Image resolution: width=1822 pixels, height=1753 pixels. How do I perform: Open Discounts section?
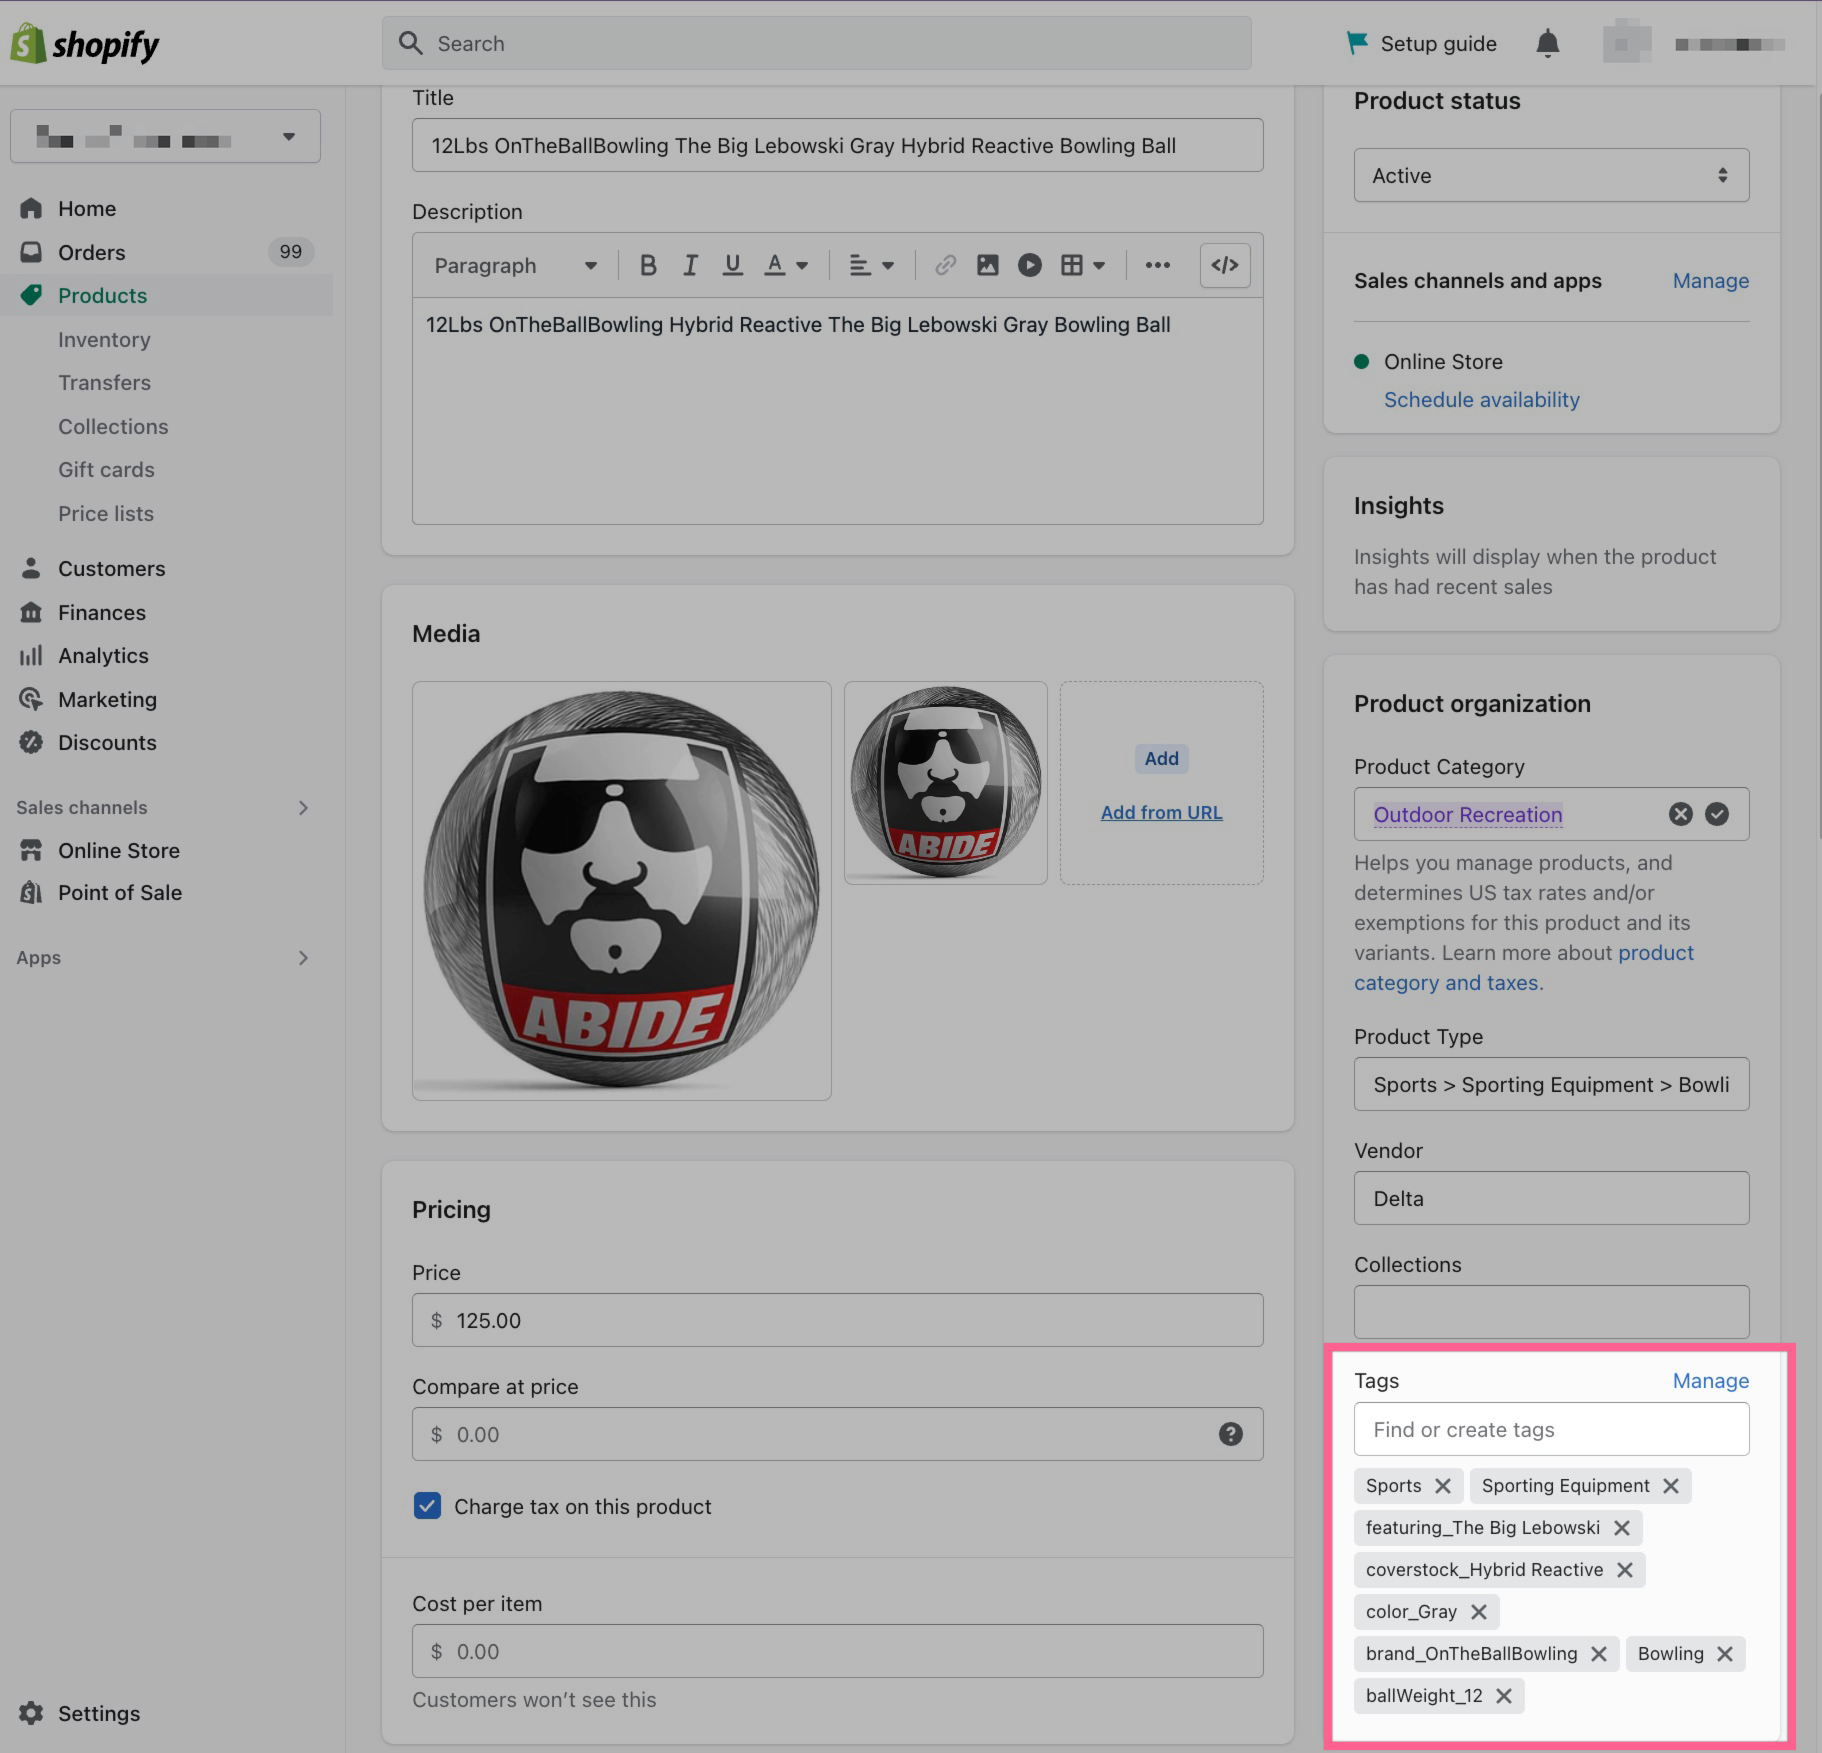pos(107,743)
